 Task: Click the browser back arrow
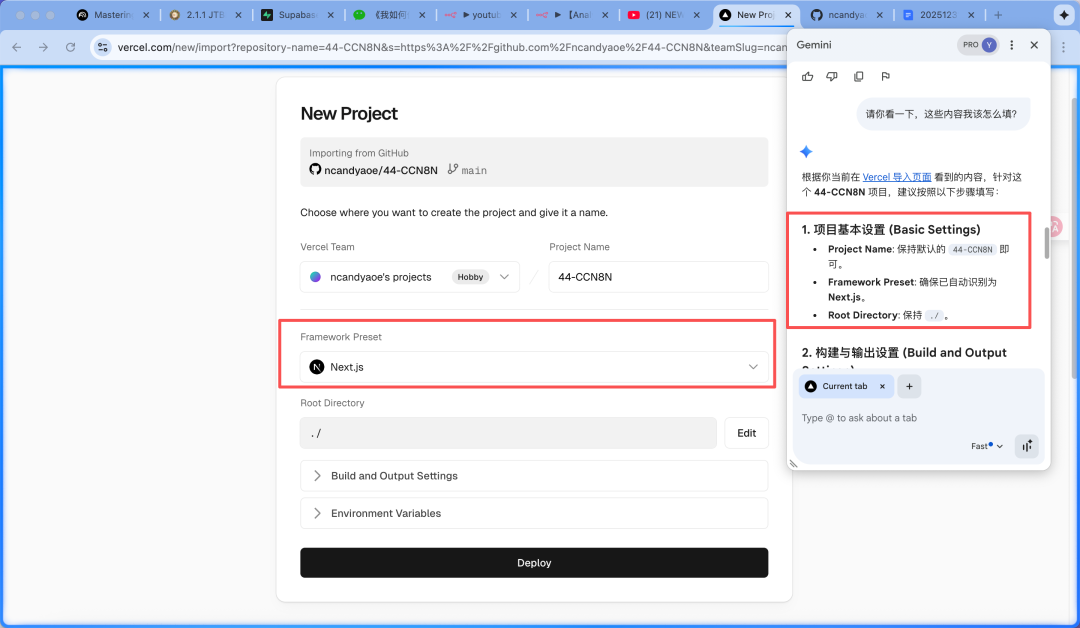(x=17, y=47)
